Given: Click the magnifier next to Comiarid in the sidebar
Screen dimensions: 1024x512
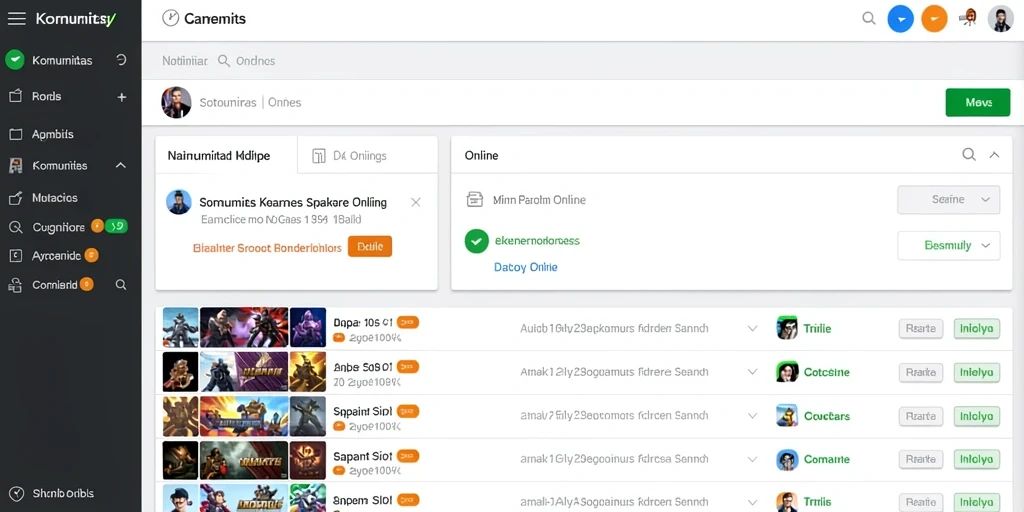Looking at the screenshot, I should [121, 285].
